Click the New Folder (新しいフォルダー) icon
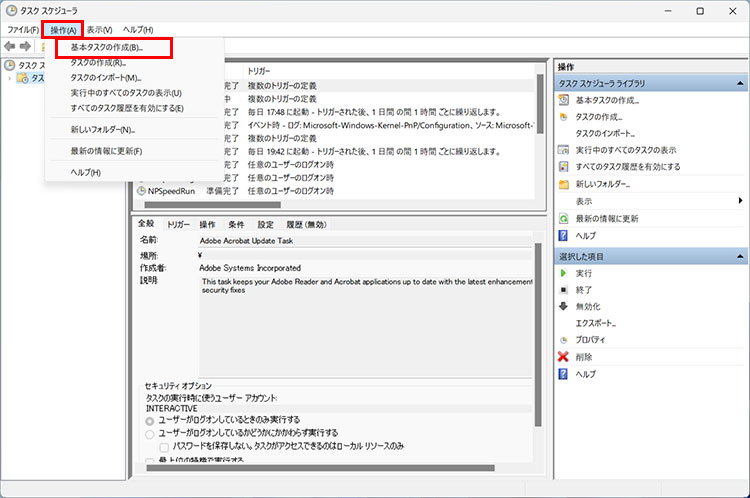This screenshot has height=498, width=750. click(x=564, y=184)
